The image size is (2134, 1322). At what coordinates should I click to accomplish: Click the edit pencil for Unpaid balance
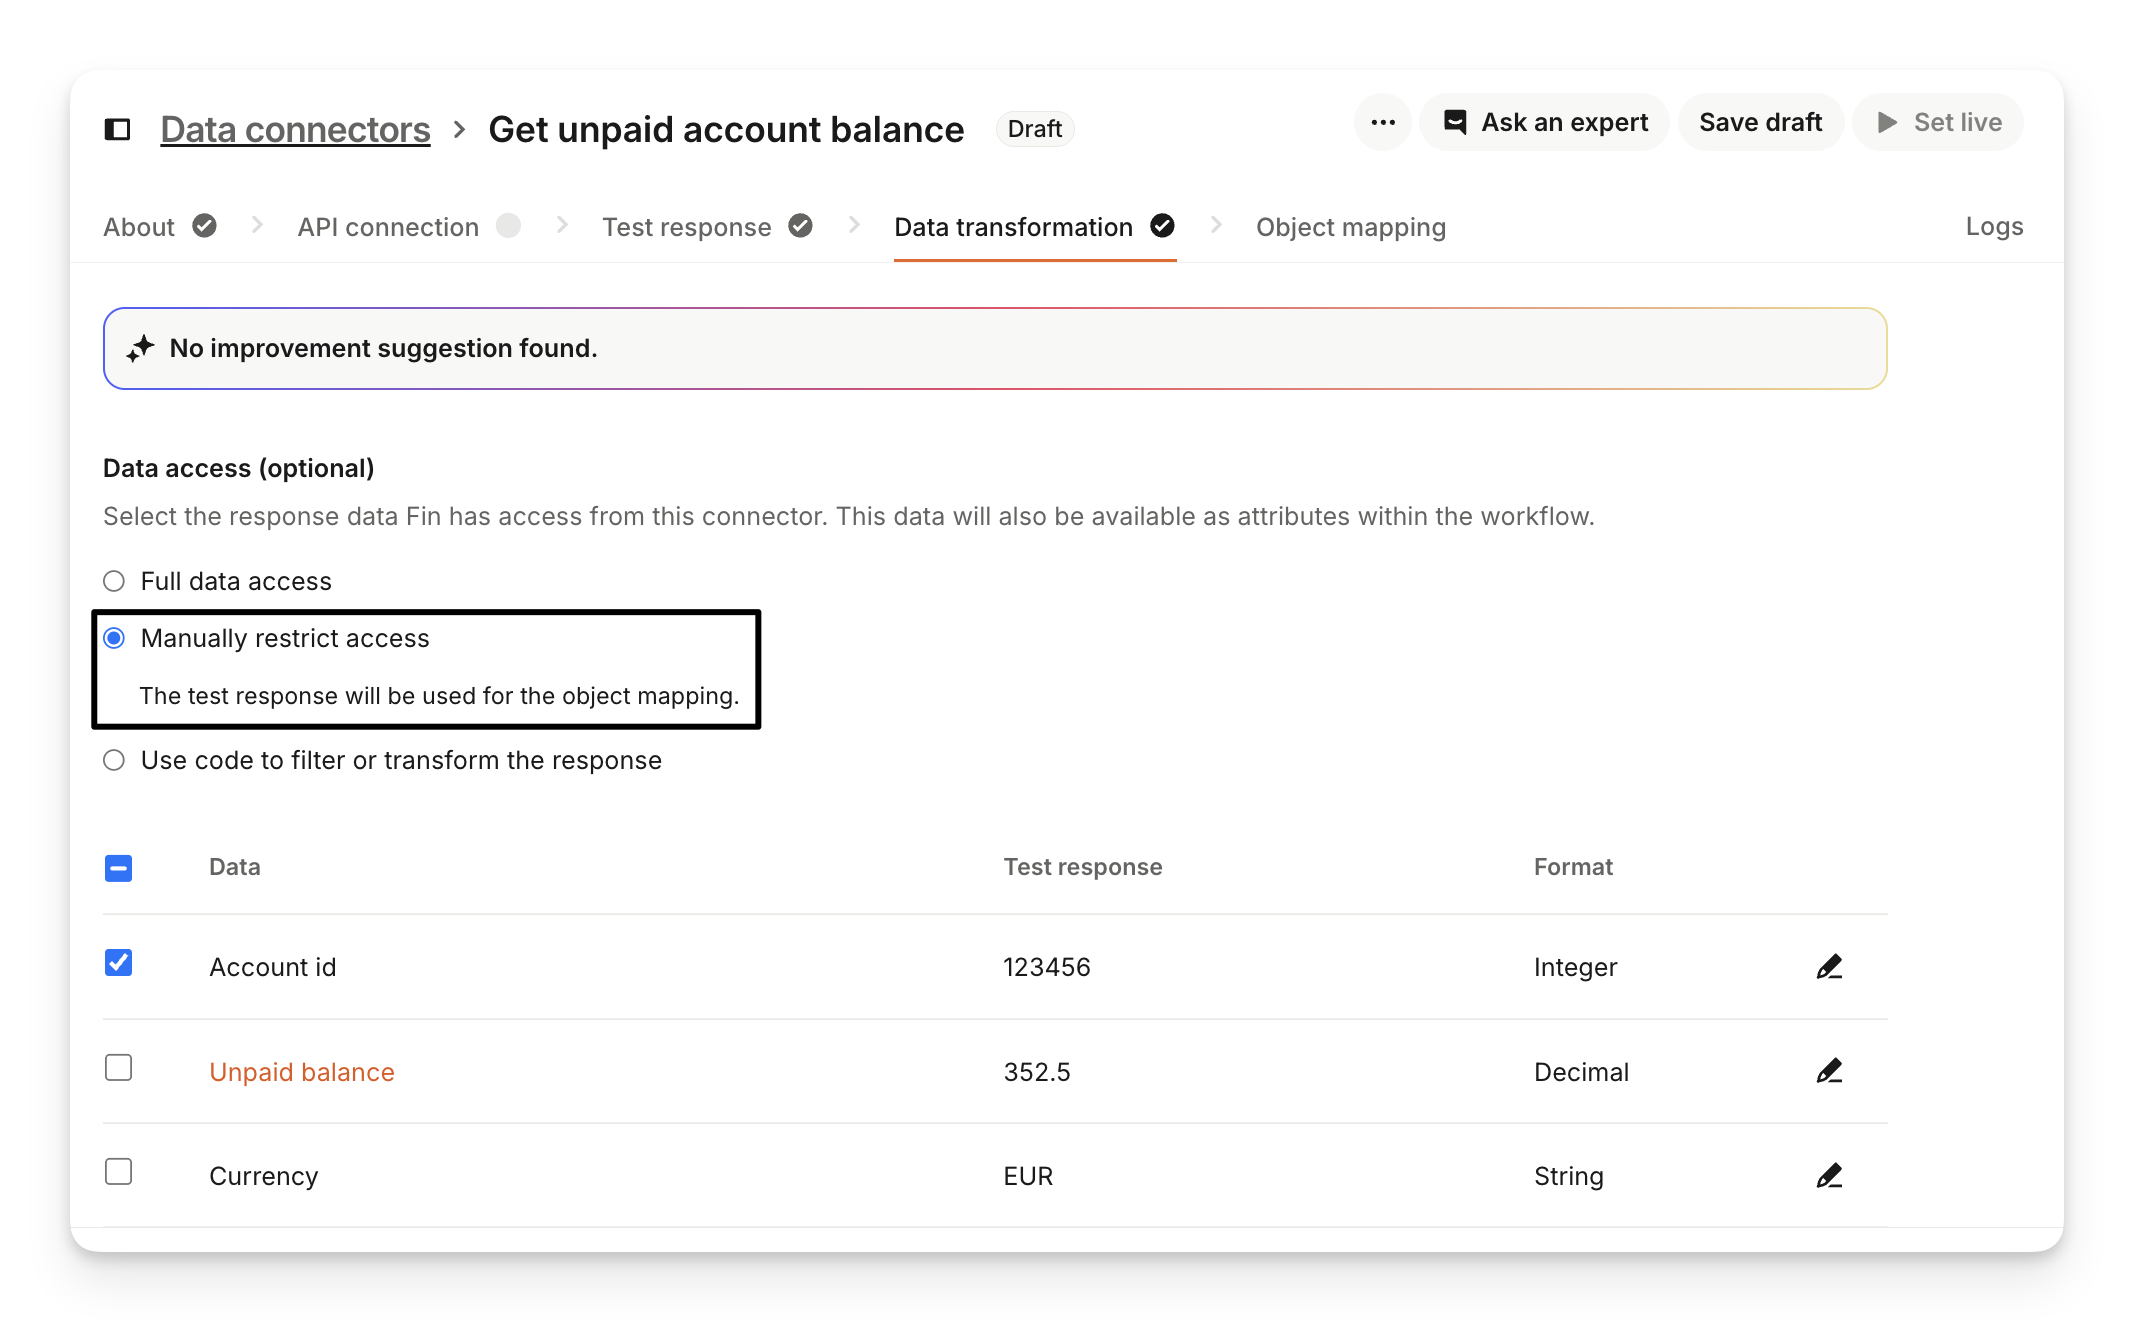pos(1829,1071)
